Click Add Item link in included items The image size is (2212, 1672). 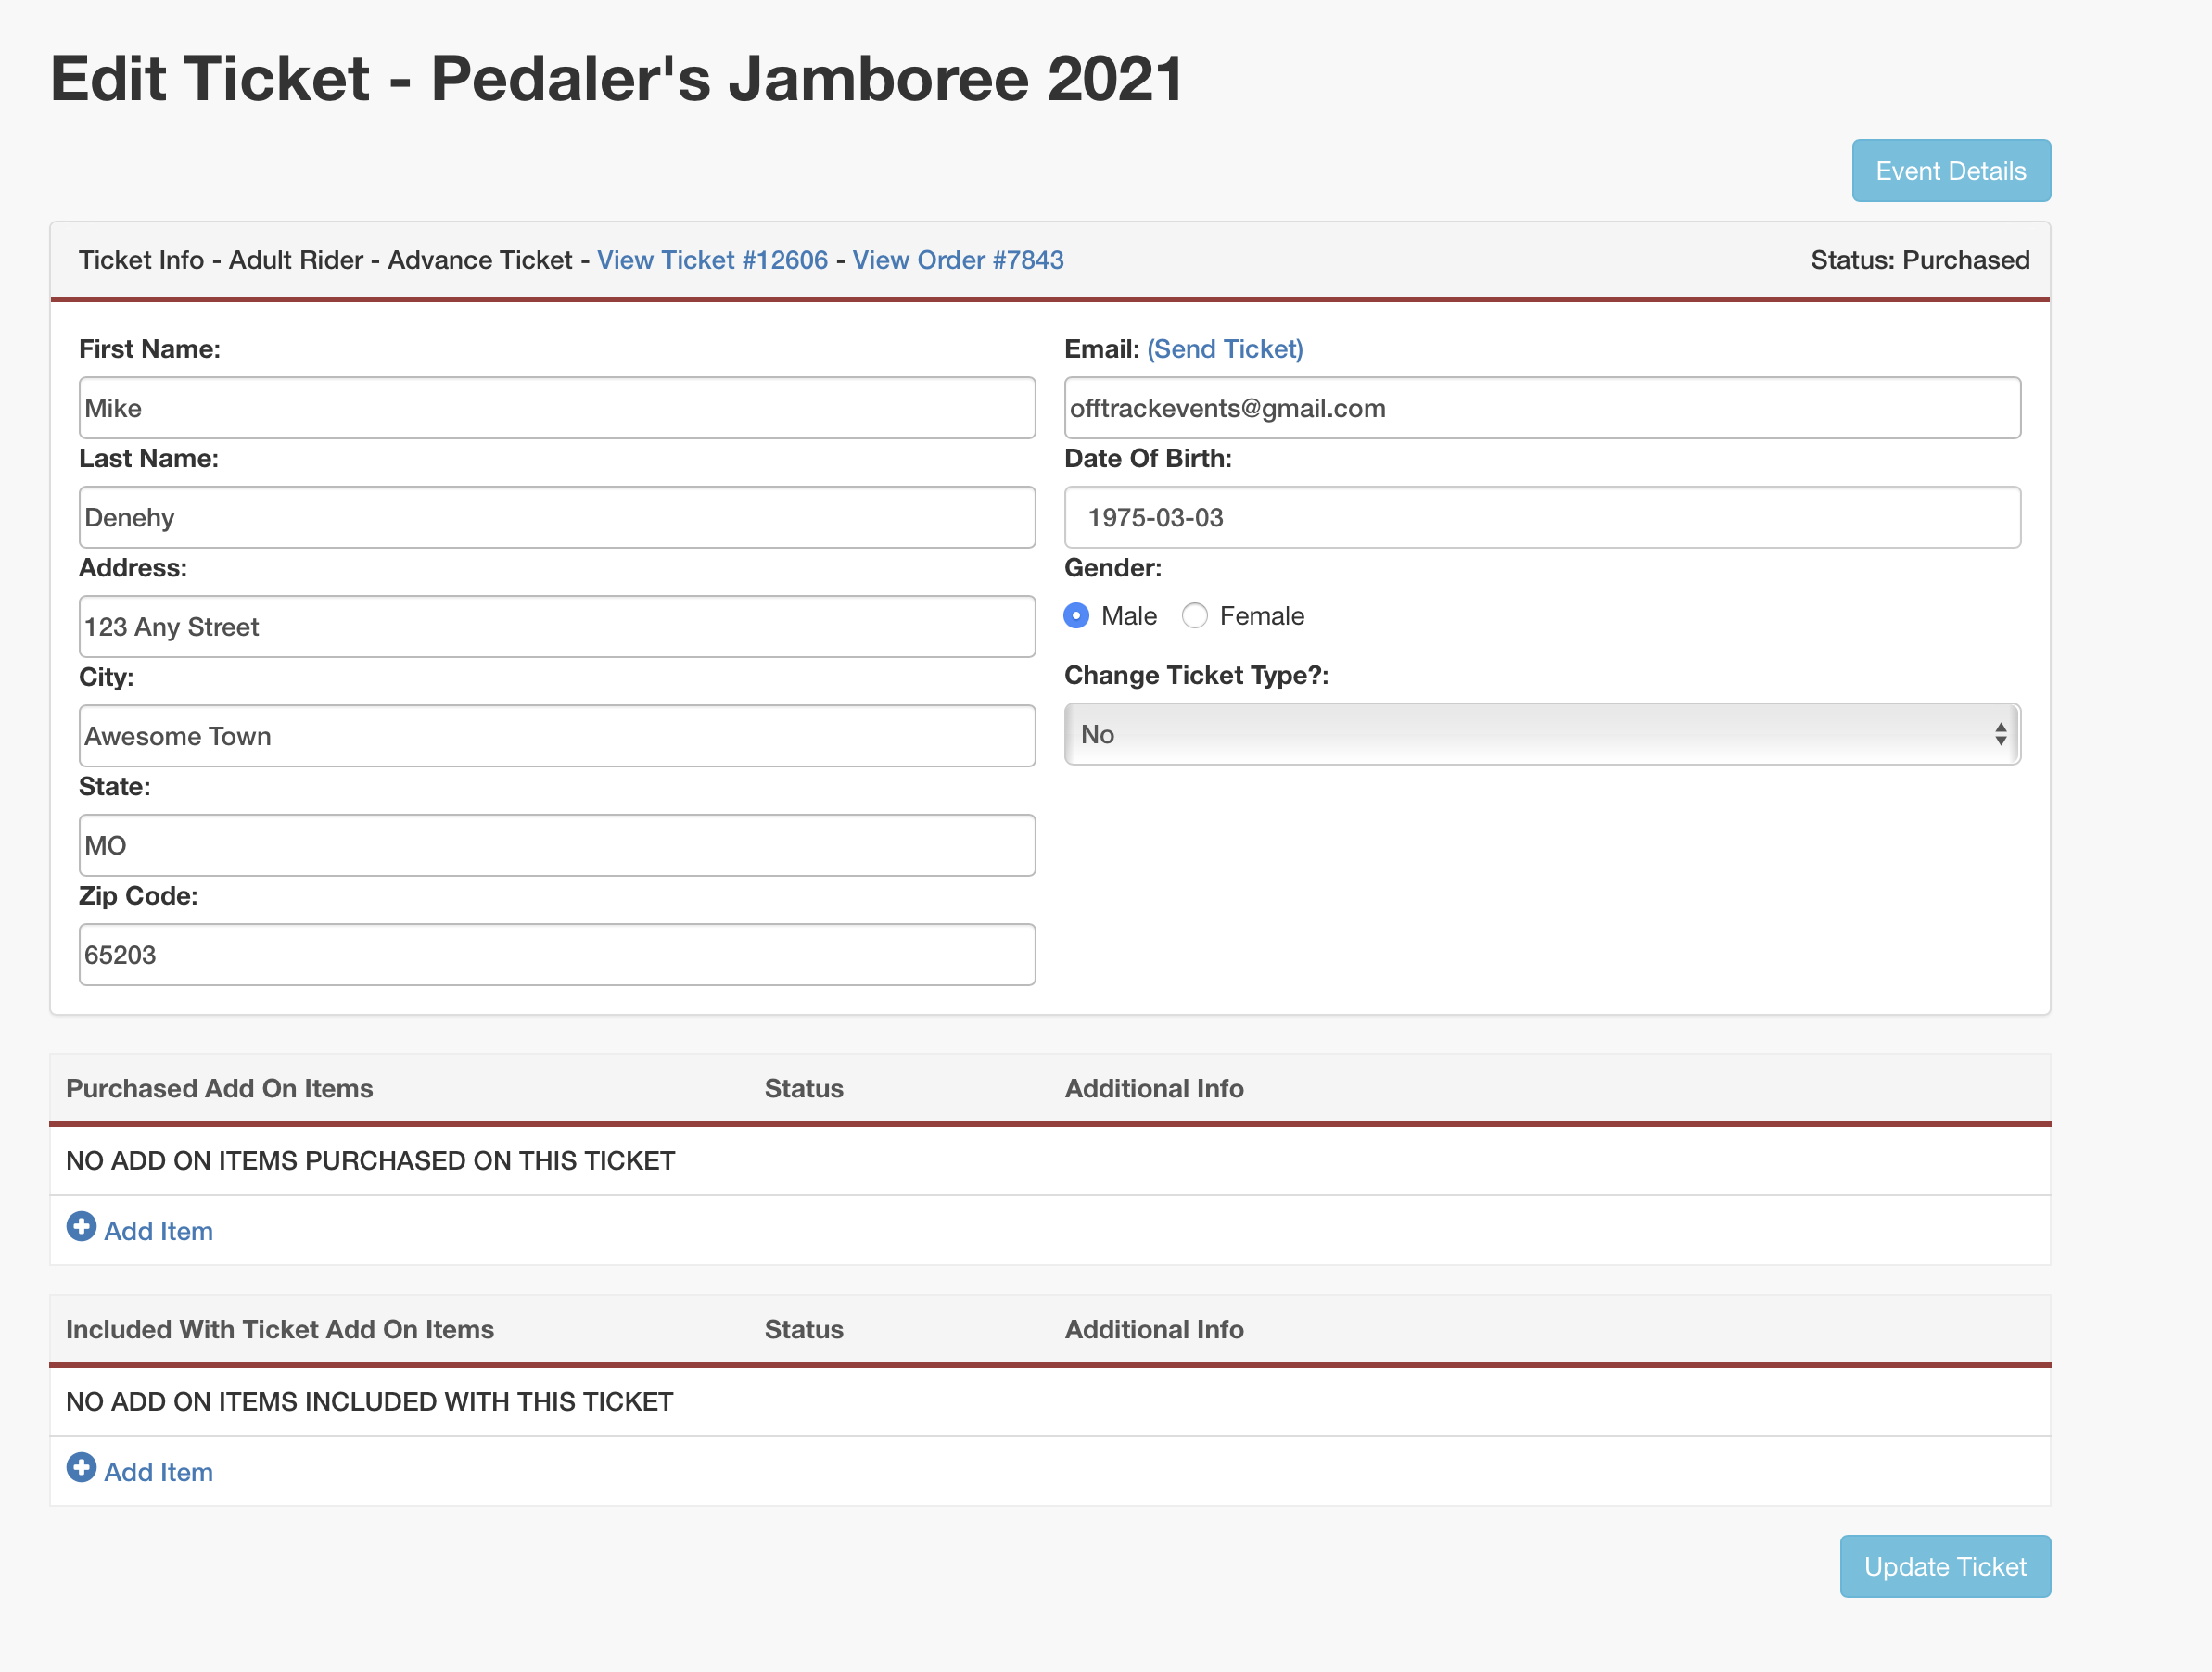(x=158, y=1472)
